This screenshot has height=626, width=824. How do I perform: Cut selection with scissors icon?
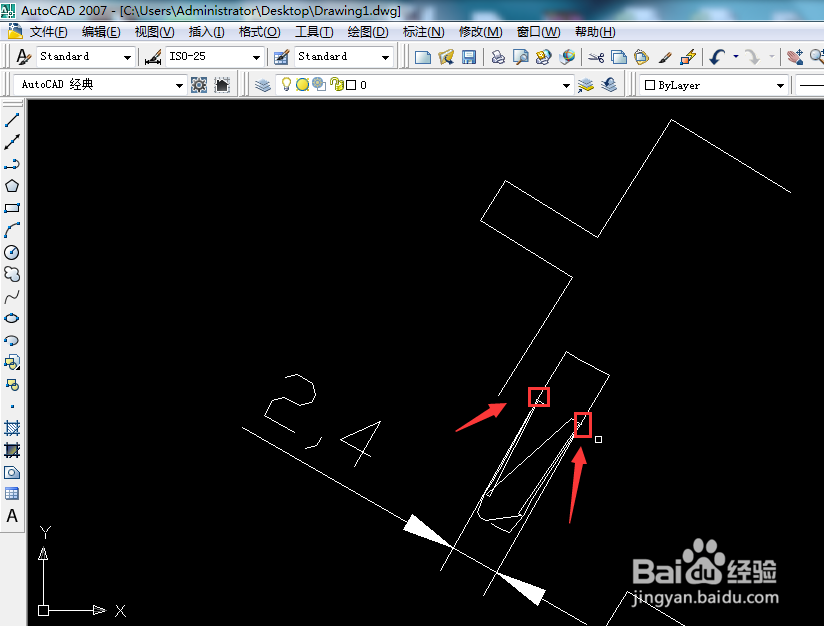tap(596, 57)
